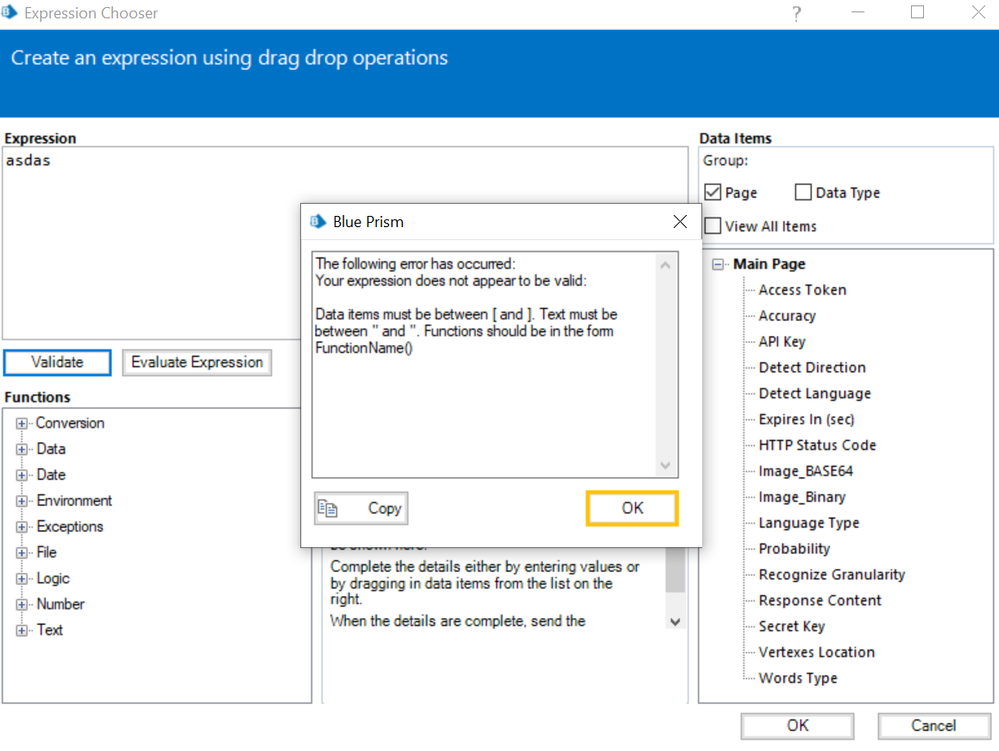Select the Response Content data item

pos(819,601)
